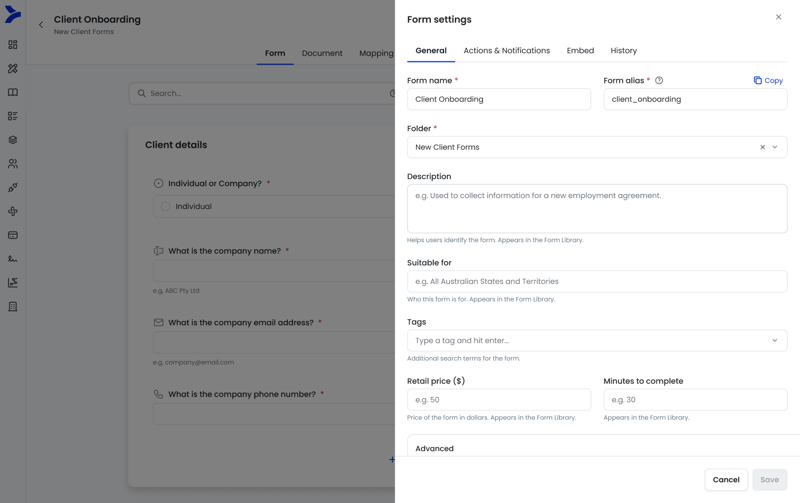The height and width of the screenshot is (503, 800).
Task: Click the Minutes to complete input field
Action: pos(695,399)
